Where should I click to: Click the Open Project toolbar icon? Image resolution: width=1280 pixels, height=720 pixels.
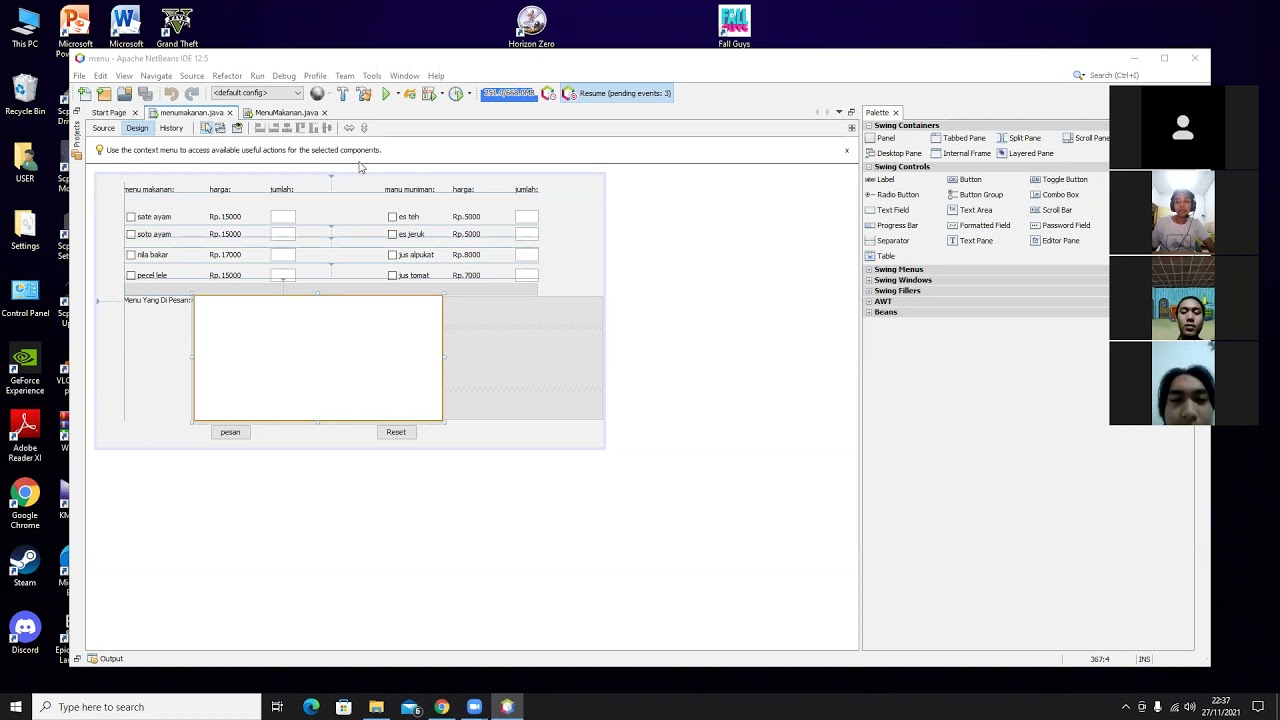point(124,93)
